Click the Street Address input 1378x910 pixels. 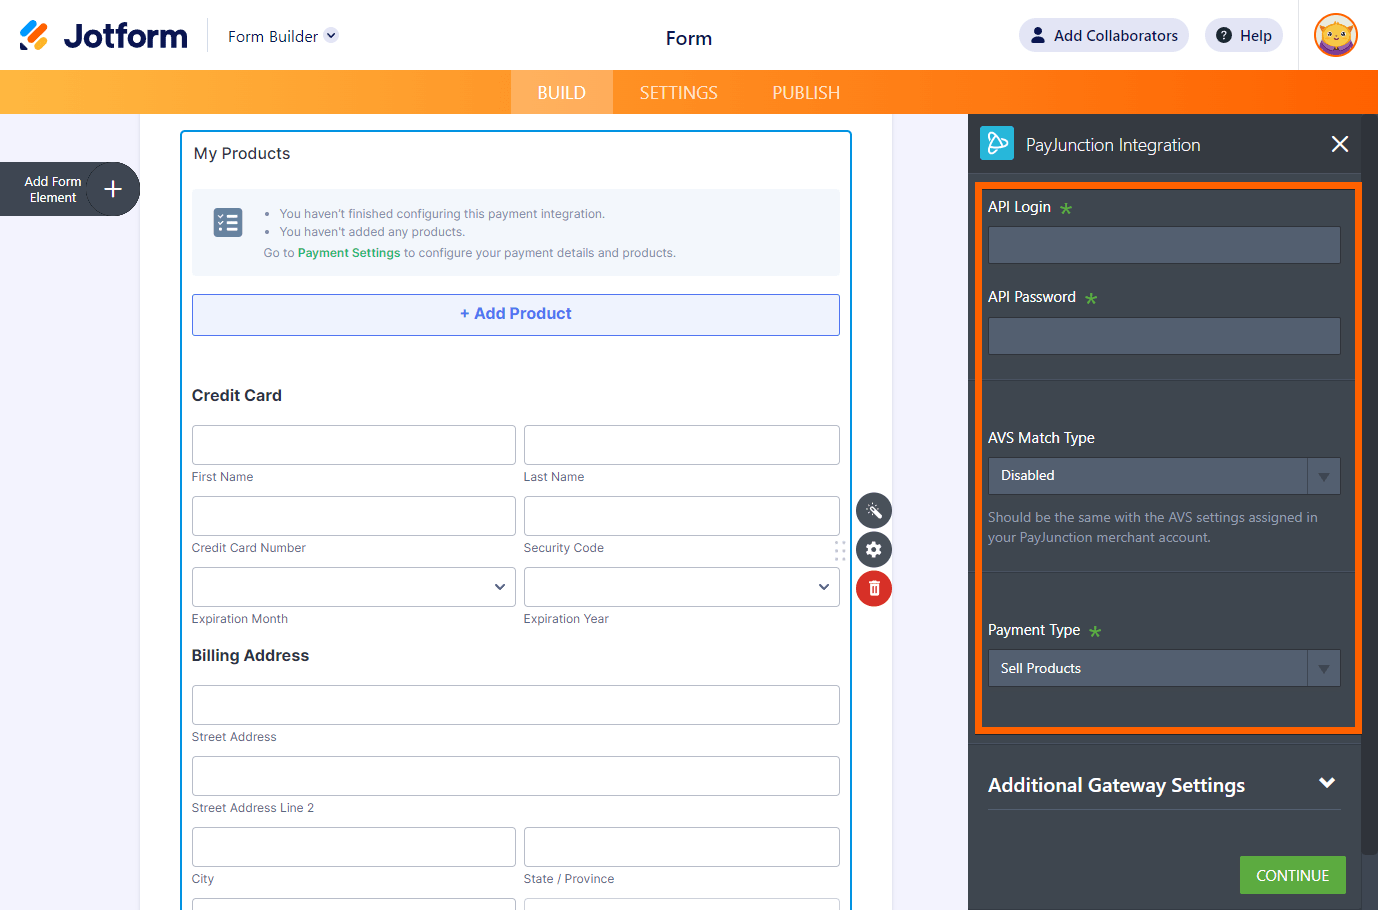[516, 705]
